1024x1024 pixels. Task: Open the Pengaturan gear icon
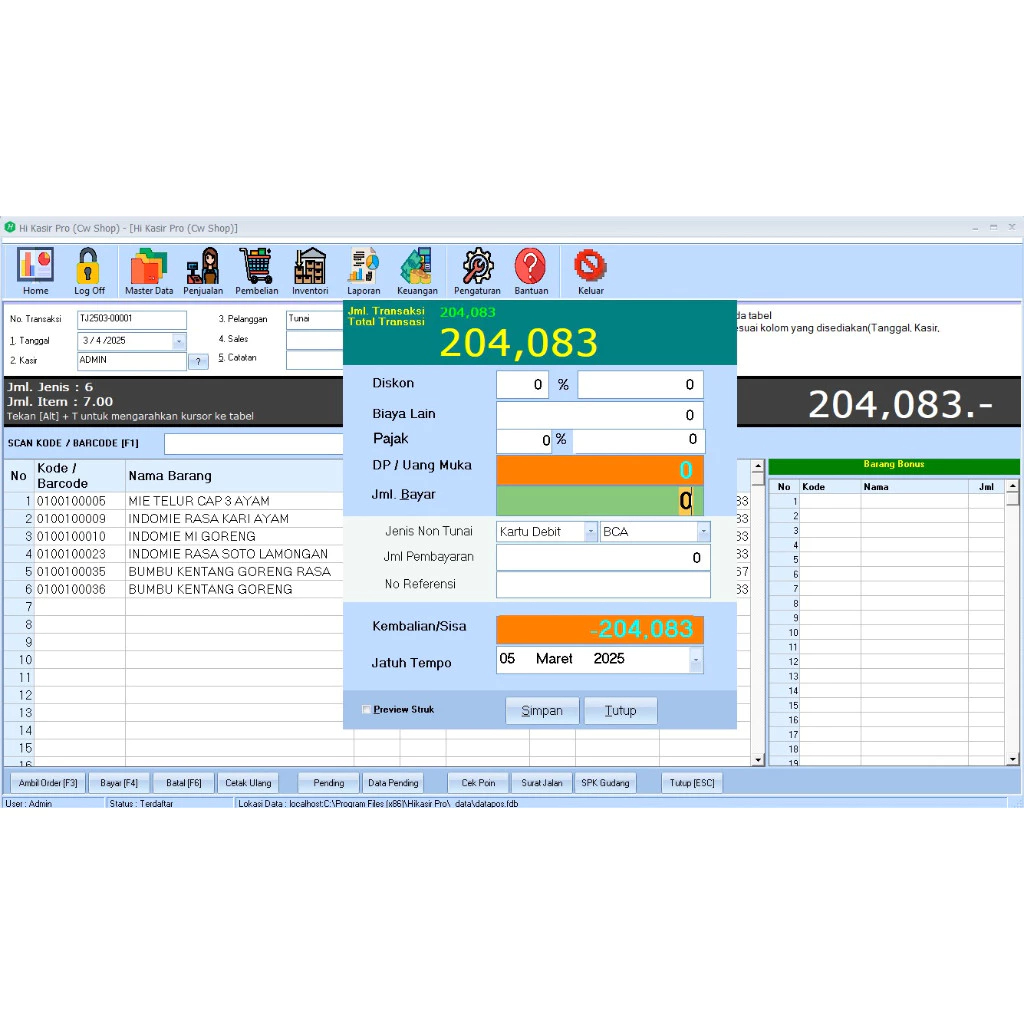(477, 271)
